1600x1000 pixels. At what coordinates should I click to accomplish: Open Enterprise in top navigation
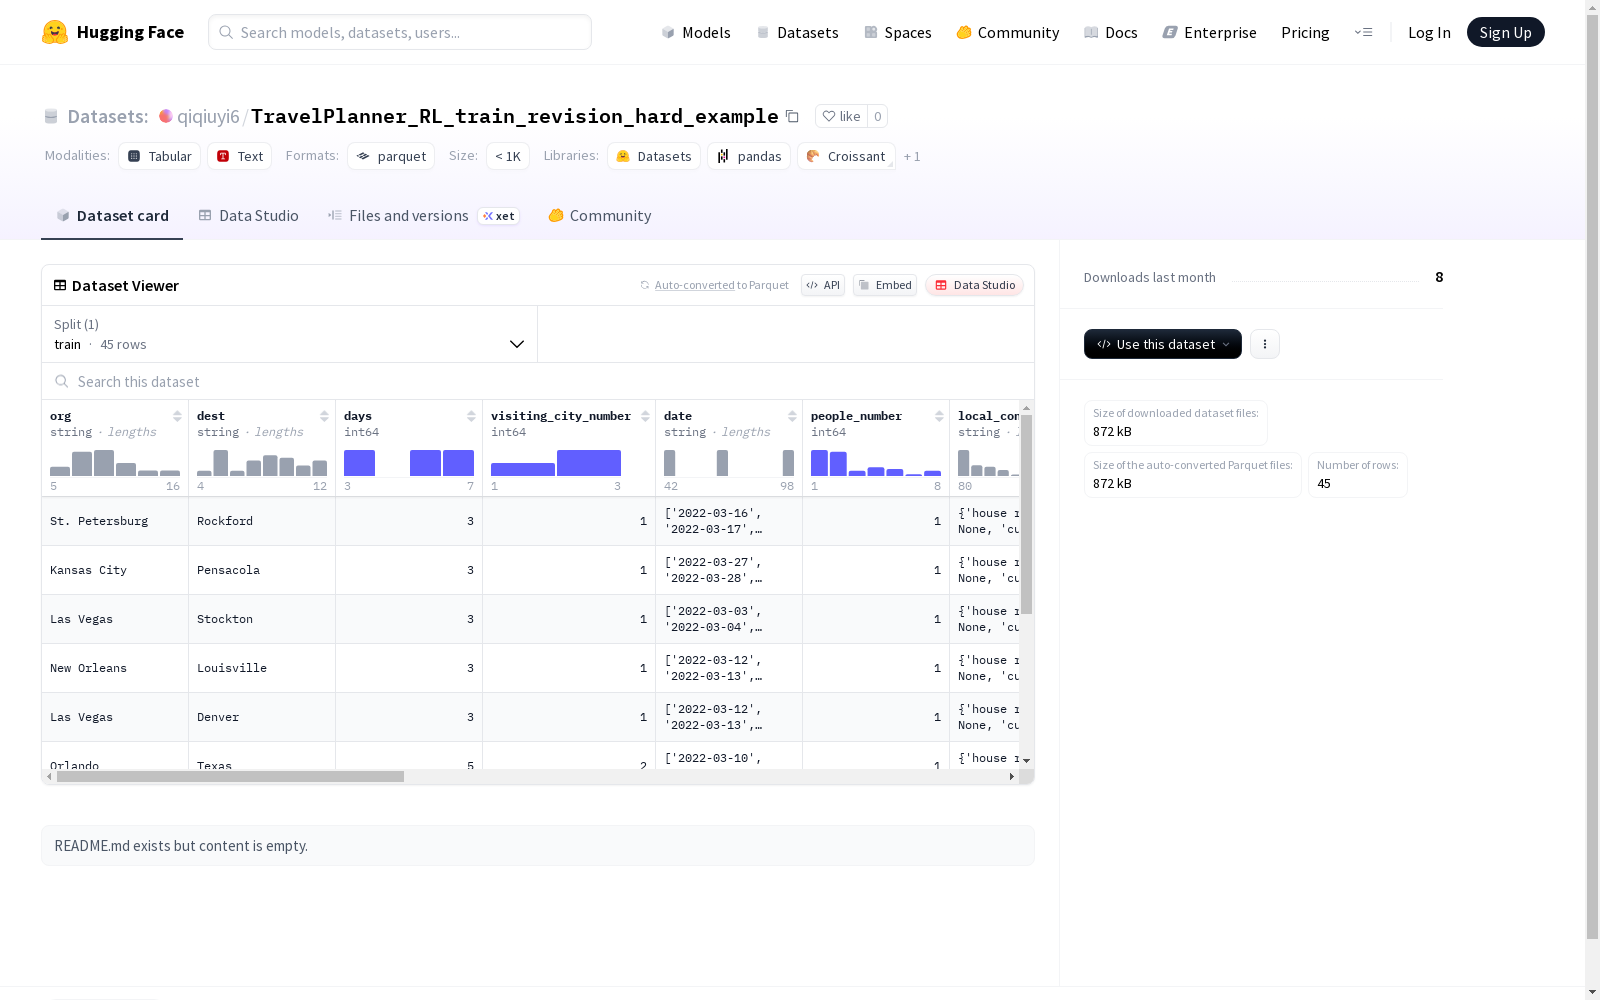pos(1210,32)
